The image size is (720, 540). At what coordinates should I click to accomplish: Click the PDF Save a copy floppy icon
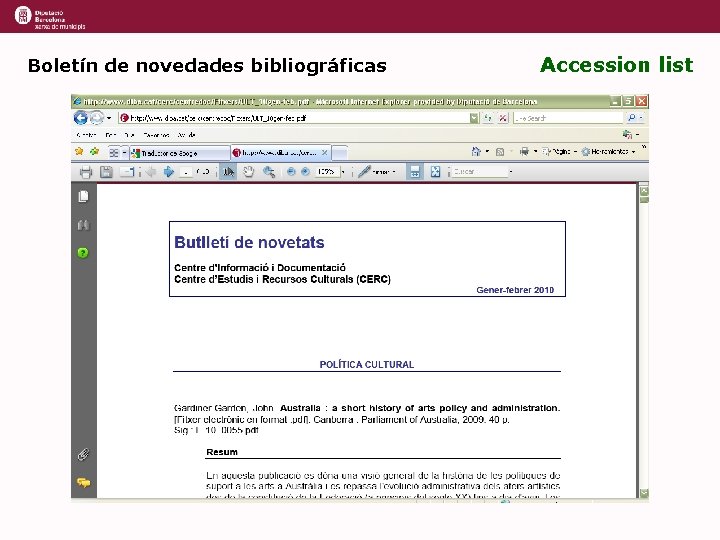click(106, 172)
